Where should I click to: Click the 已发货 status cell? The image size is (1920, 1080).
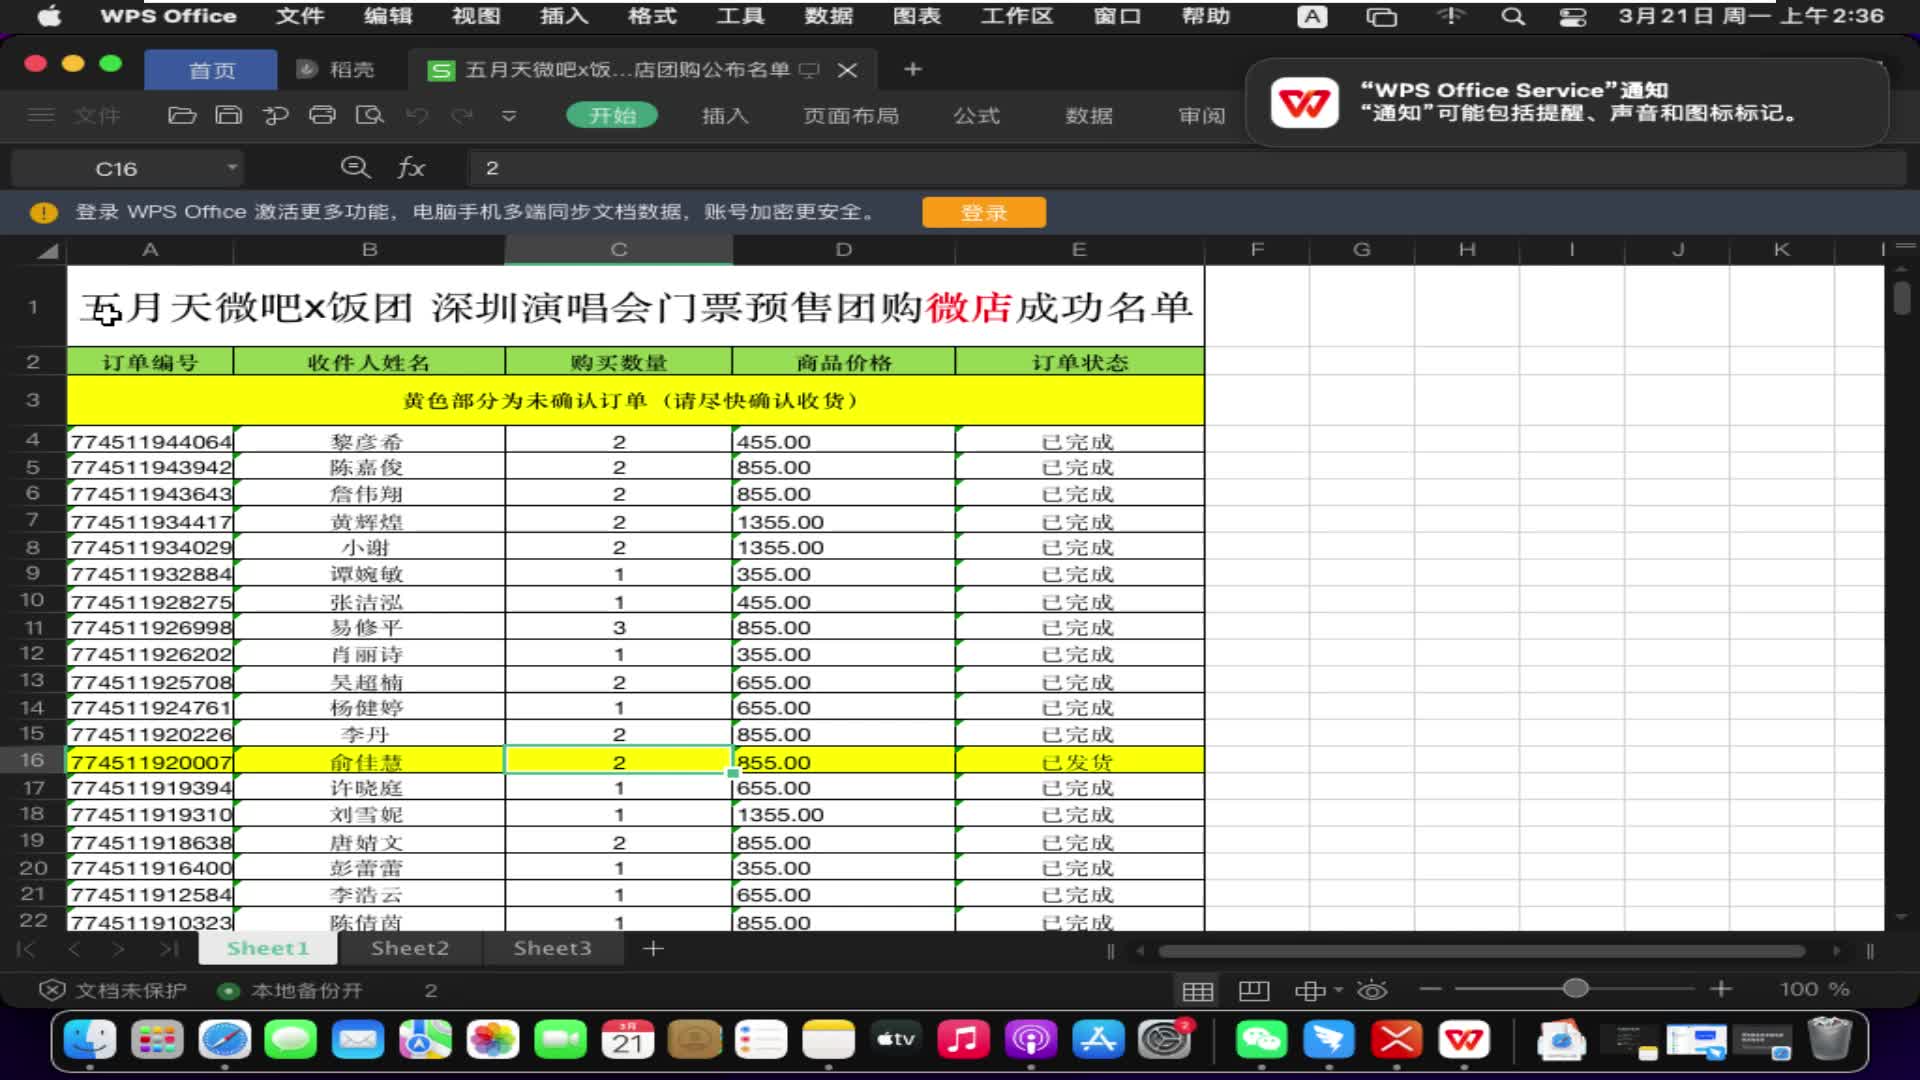[1079, 761]
